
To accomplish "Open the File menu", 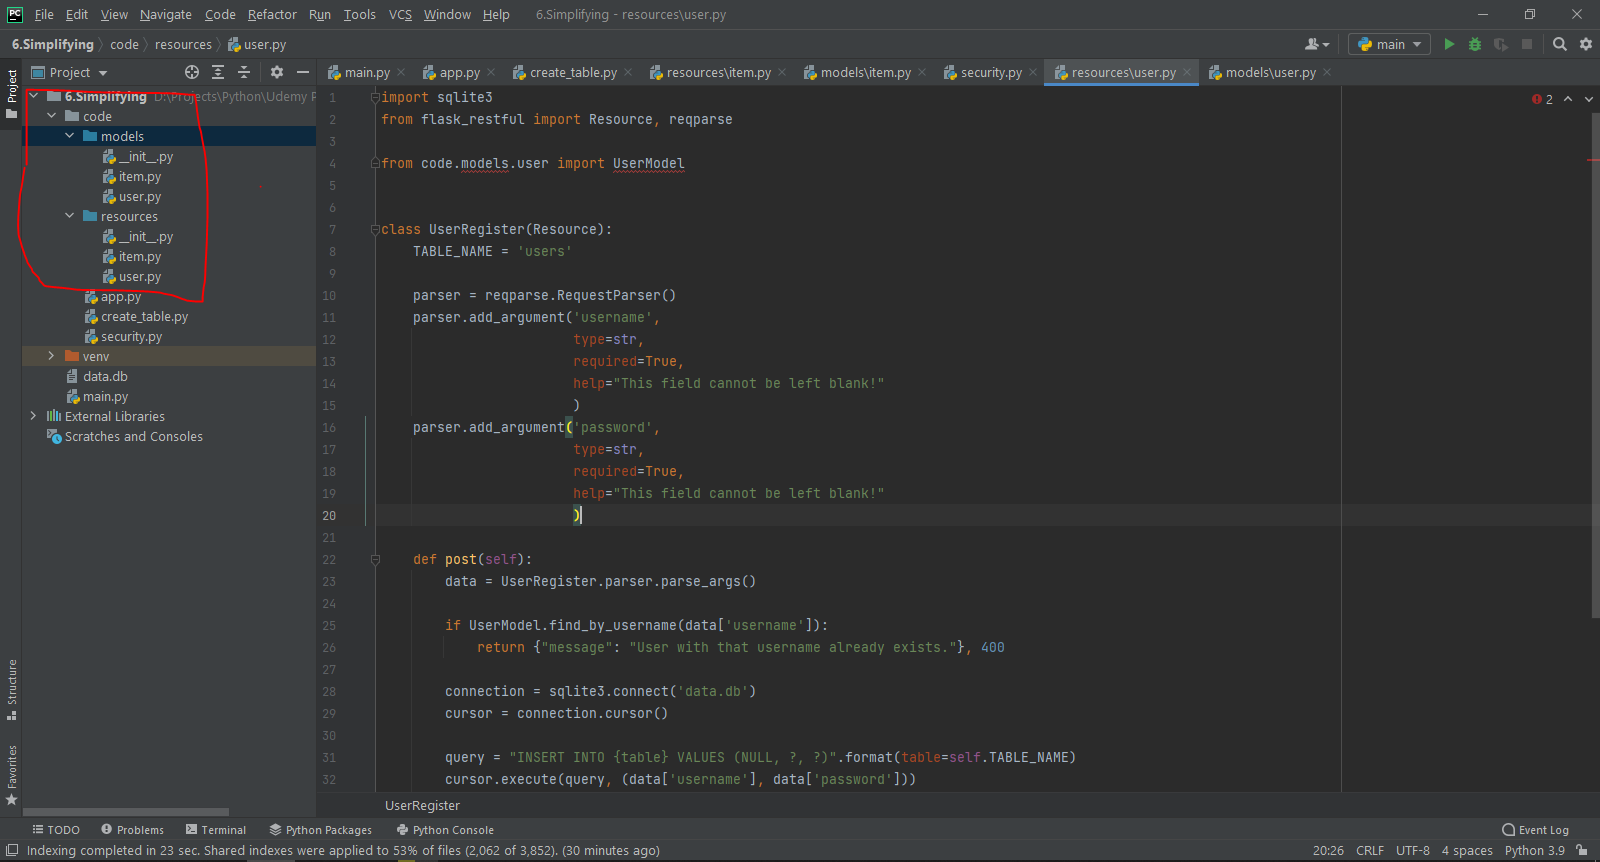I will click(44, 14).
